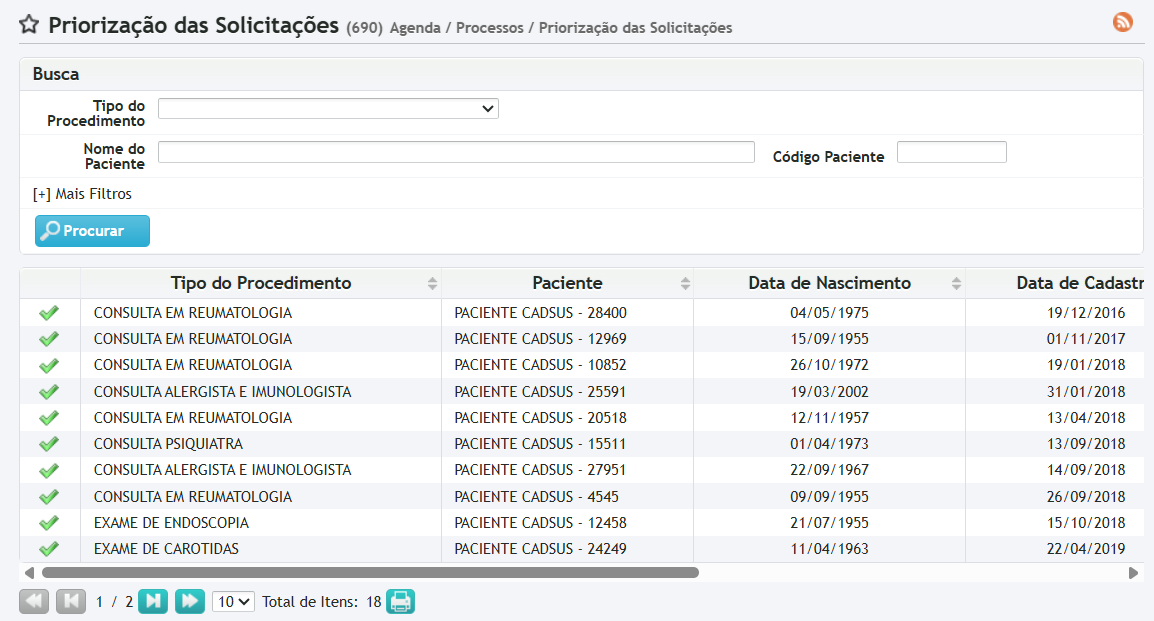The image size is (1154, 621).
Task: Click the first page navigation button
Action: point(34,601)
